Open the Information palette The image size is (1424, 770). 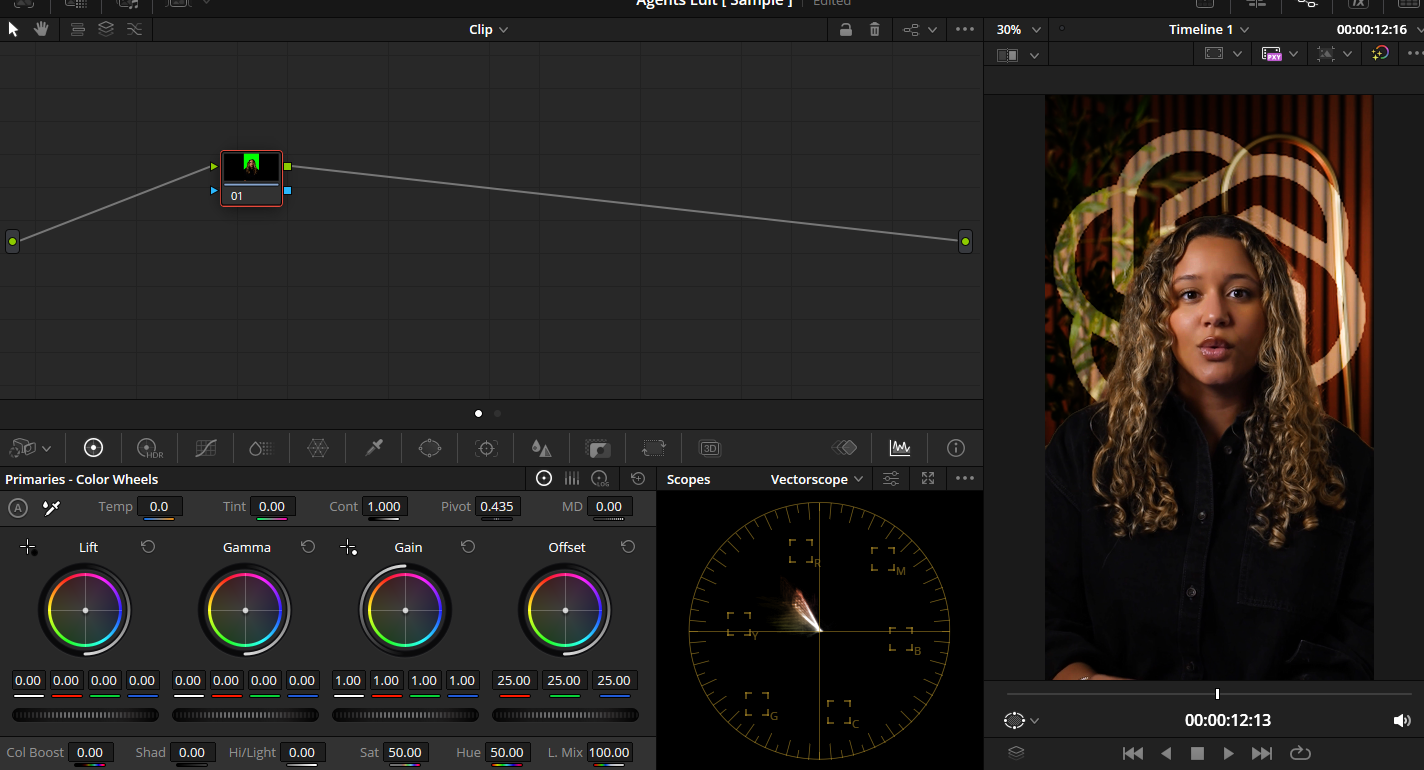point(956,448)
